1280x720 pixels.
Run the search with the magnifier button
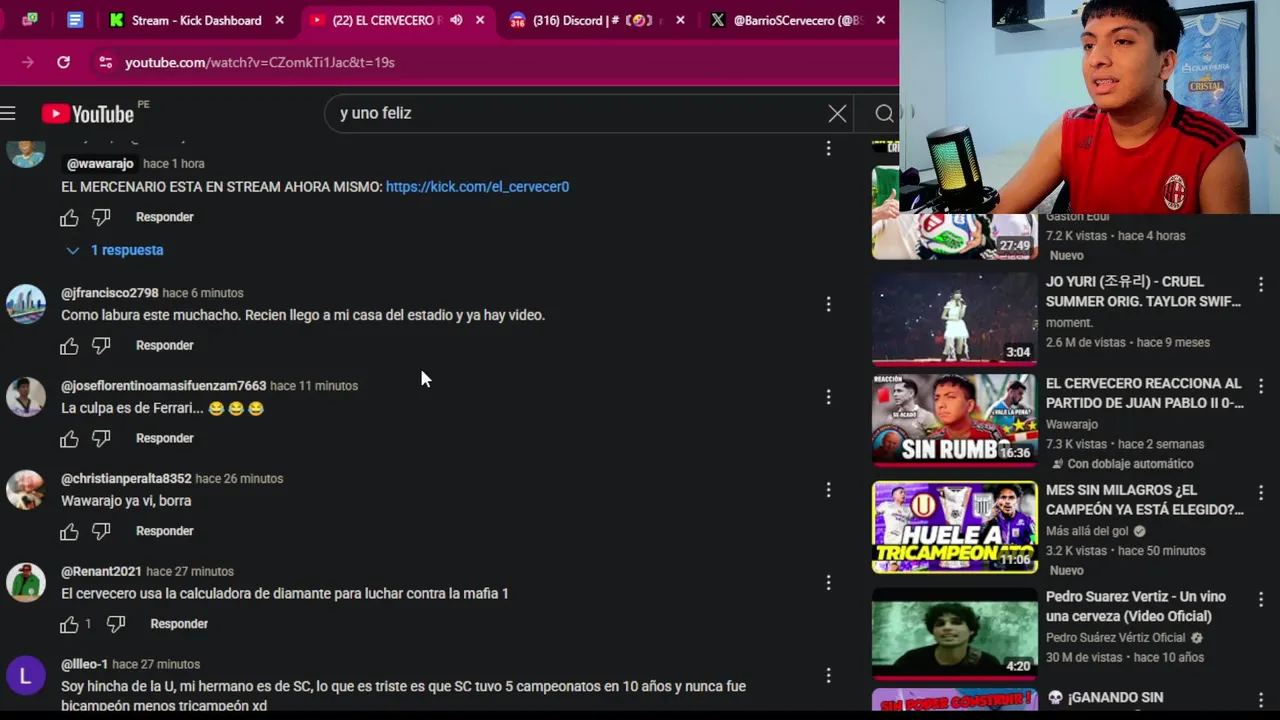click(x=884, y=114)
